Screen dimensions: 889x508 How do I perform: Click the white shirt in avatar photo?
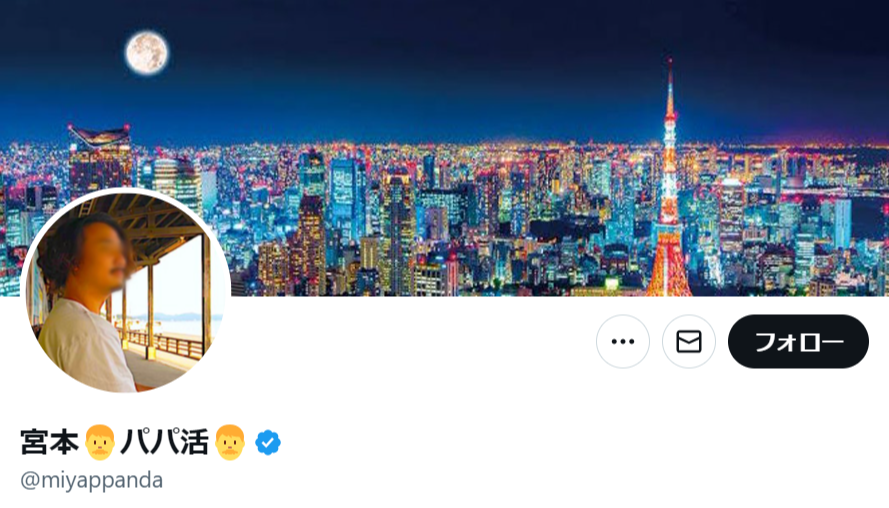pyautogui.click(x=85, y=346)
